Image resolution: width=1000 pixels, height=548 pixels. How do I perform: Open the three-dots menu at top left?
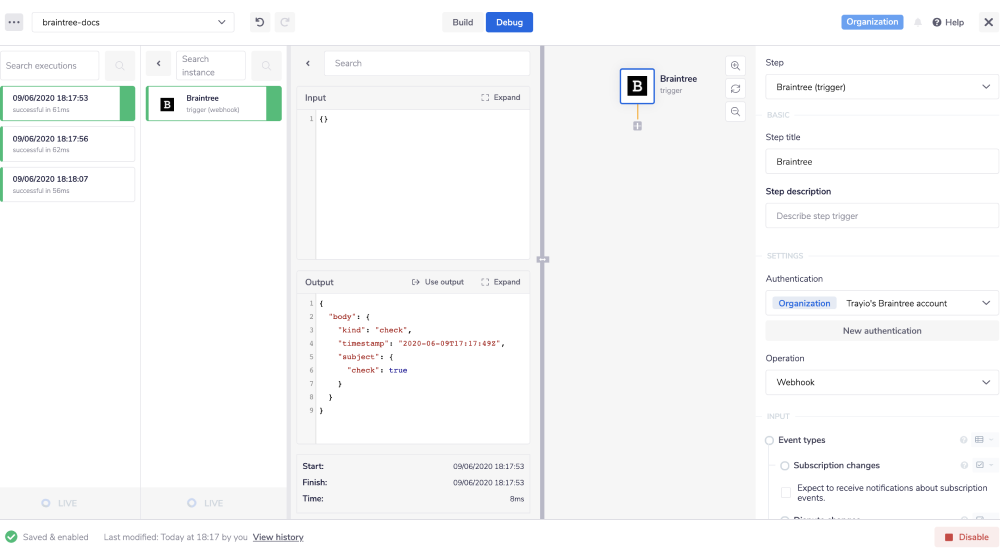tap(14, 22)
